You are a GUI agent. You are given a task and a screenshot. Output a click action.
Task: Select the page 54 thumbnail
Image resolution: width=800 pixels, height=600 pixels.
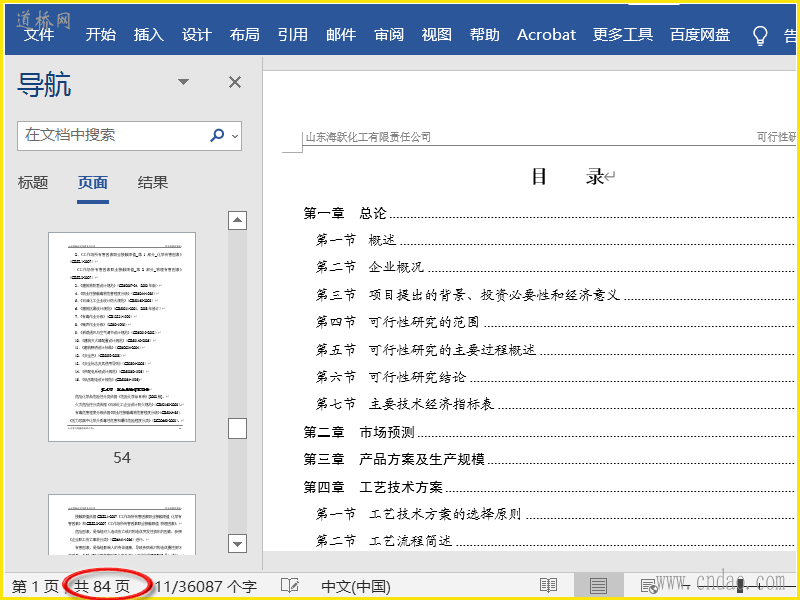122,337
